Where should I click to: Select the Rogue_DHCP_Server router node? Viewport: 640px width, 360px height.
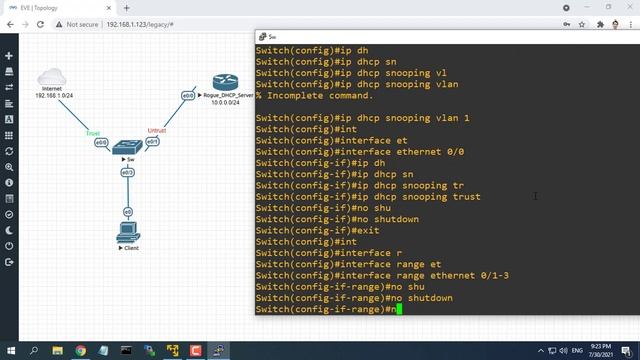[225, 82]
